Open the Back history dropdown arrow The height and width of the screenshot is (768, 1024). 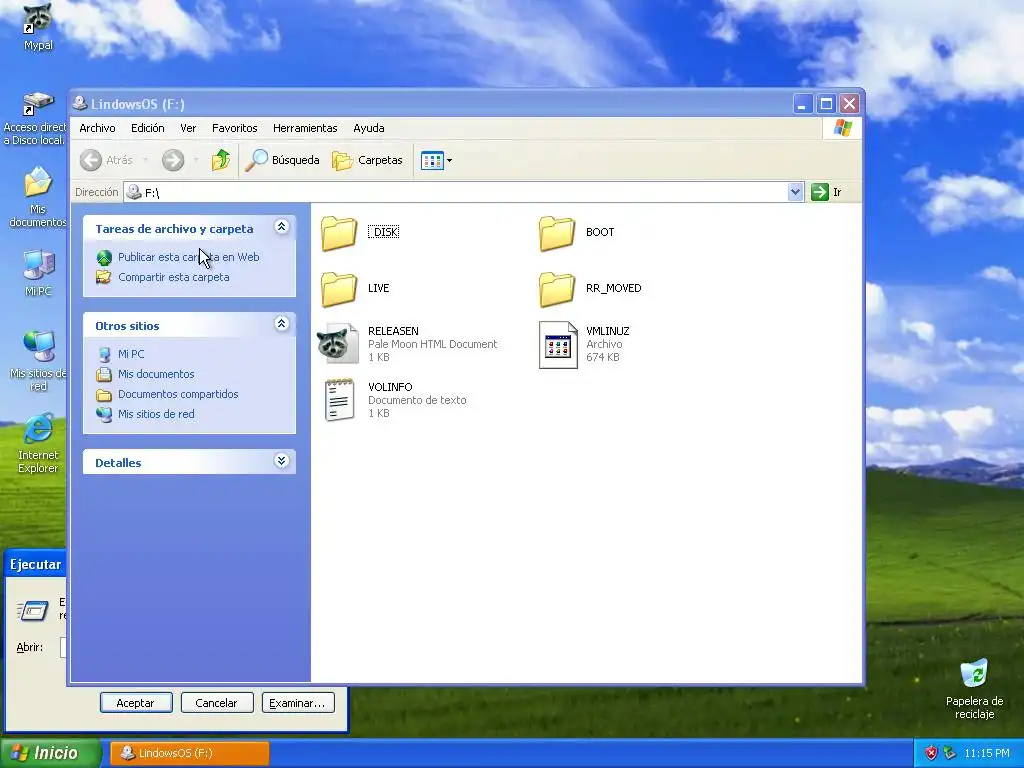click(x=145, y=160)
